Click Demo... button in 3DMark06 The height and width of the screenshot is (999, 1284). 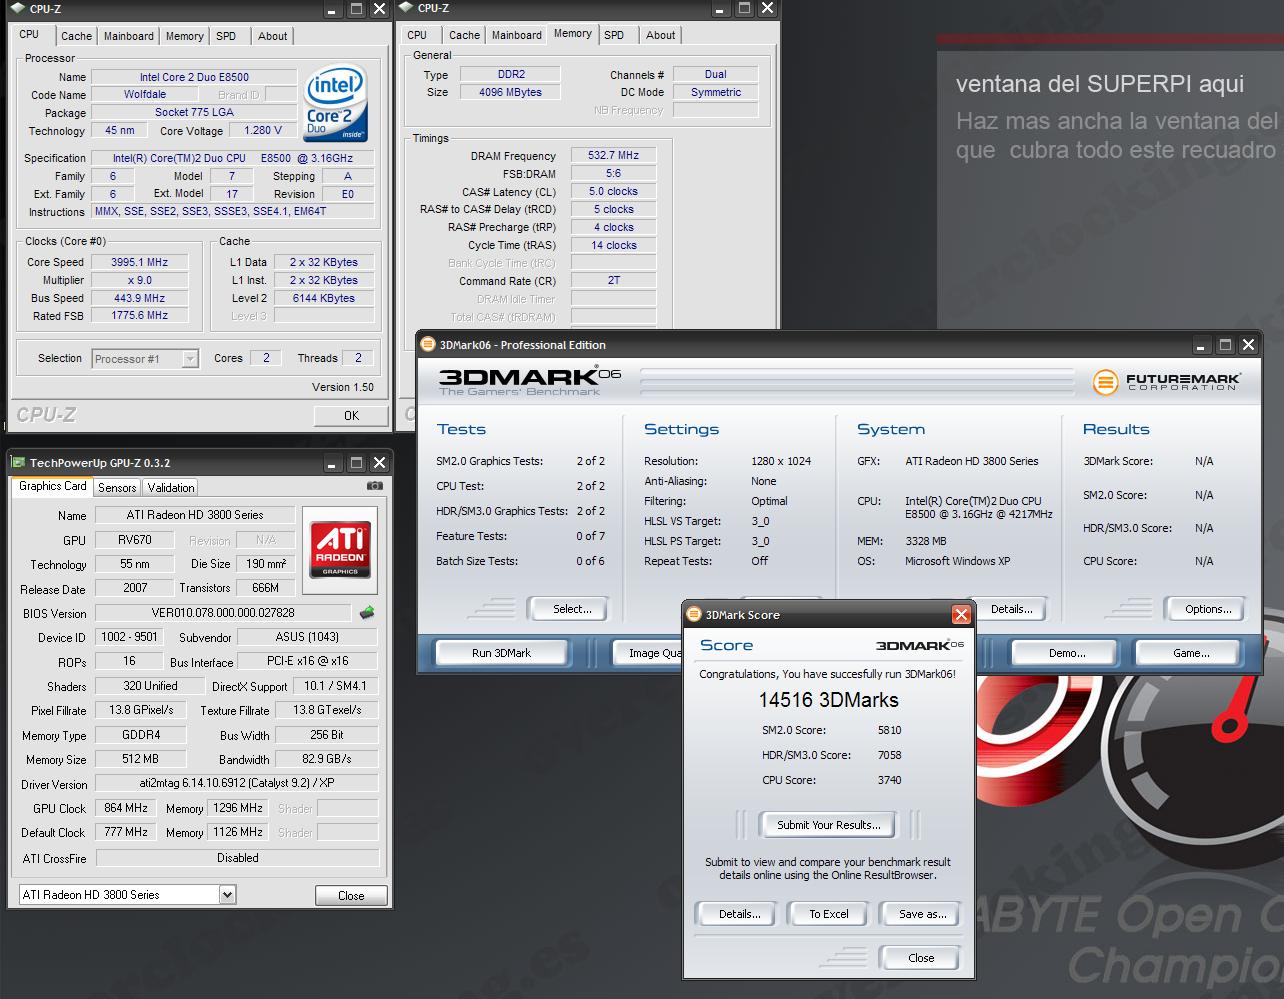(1067, 653)
